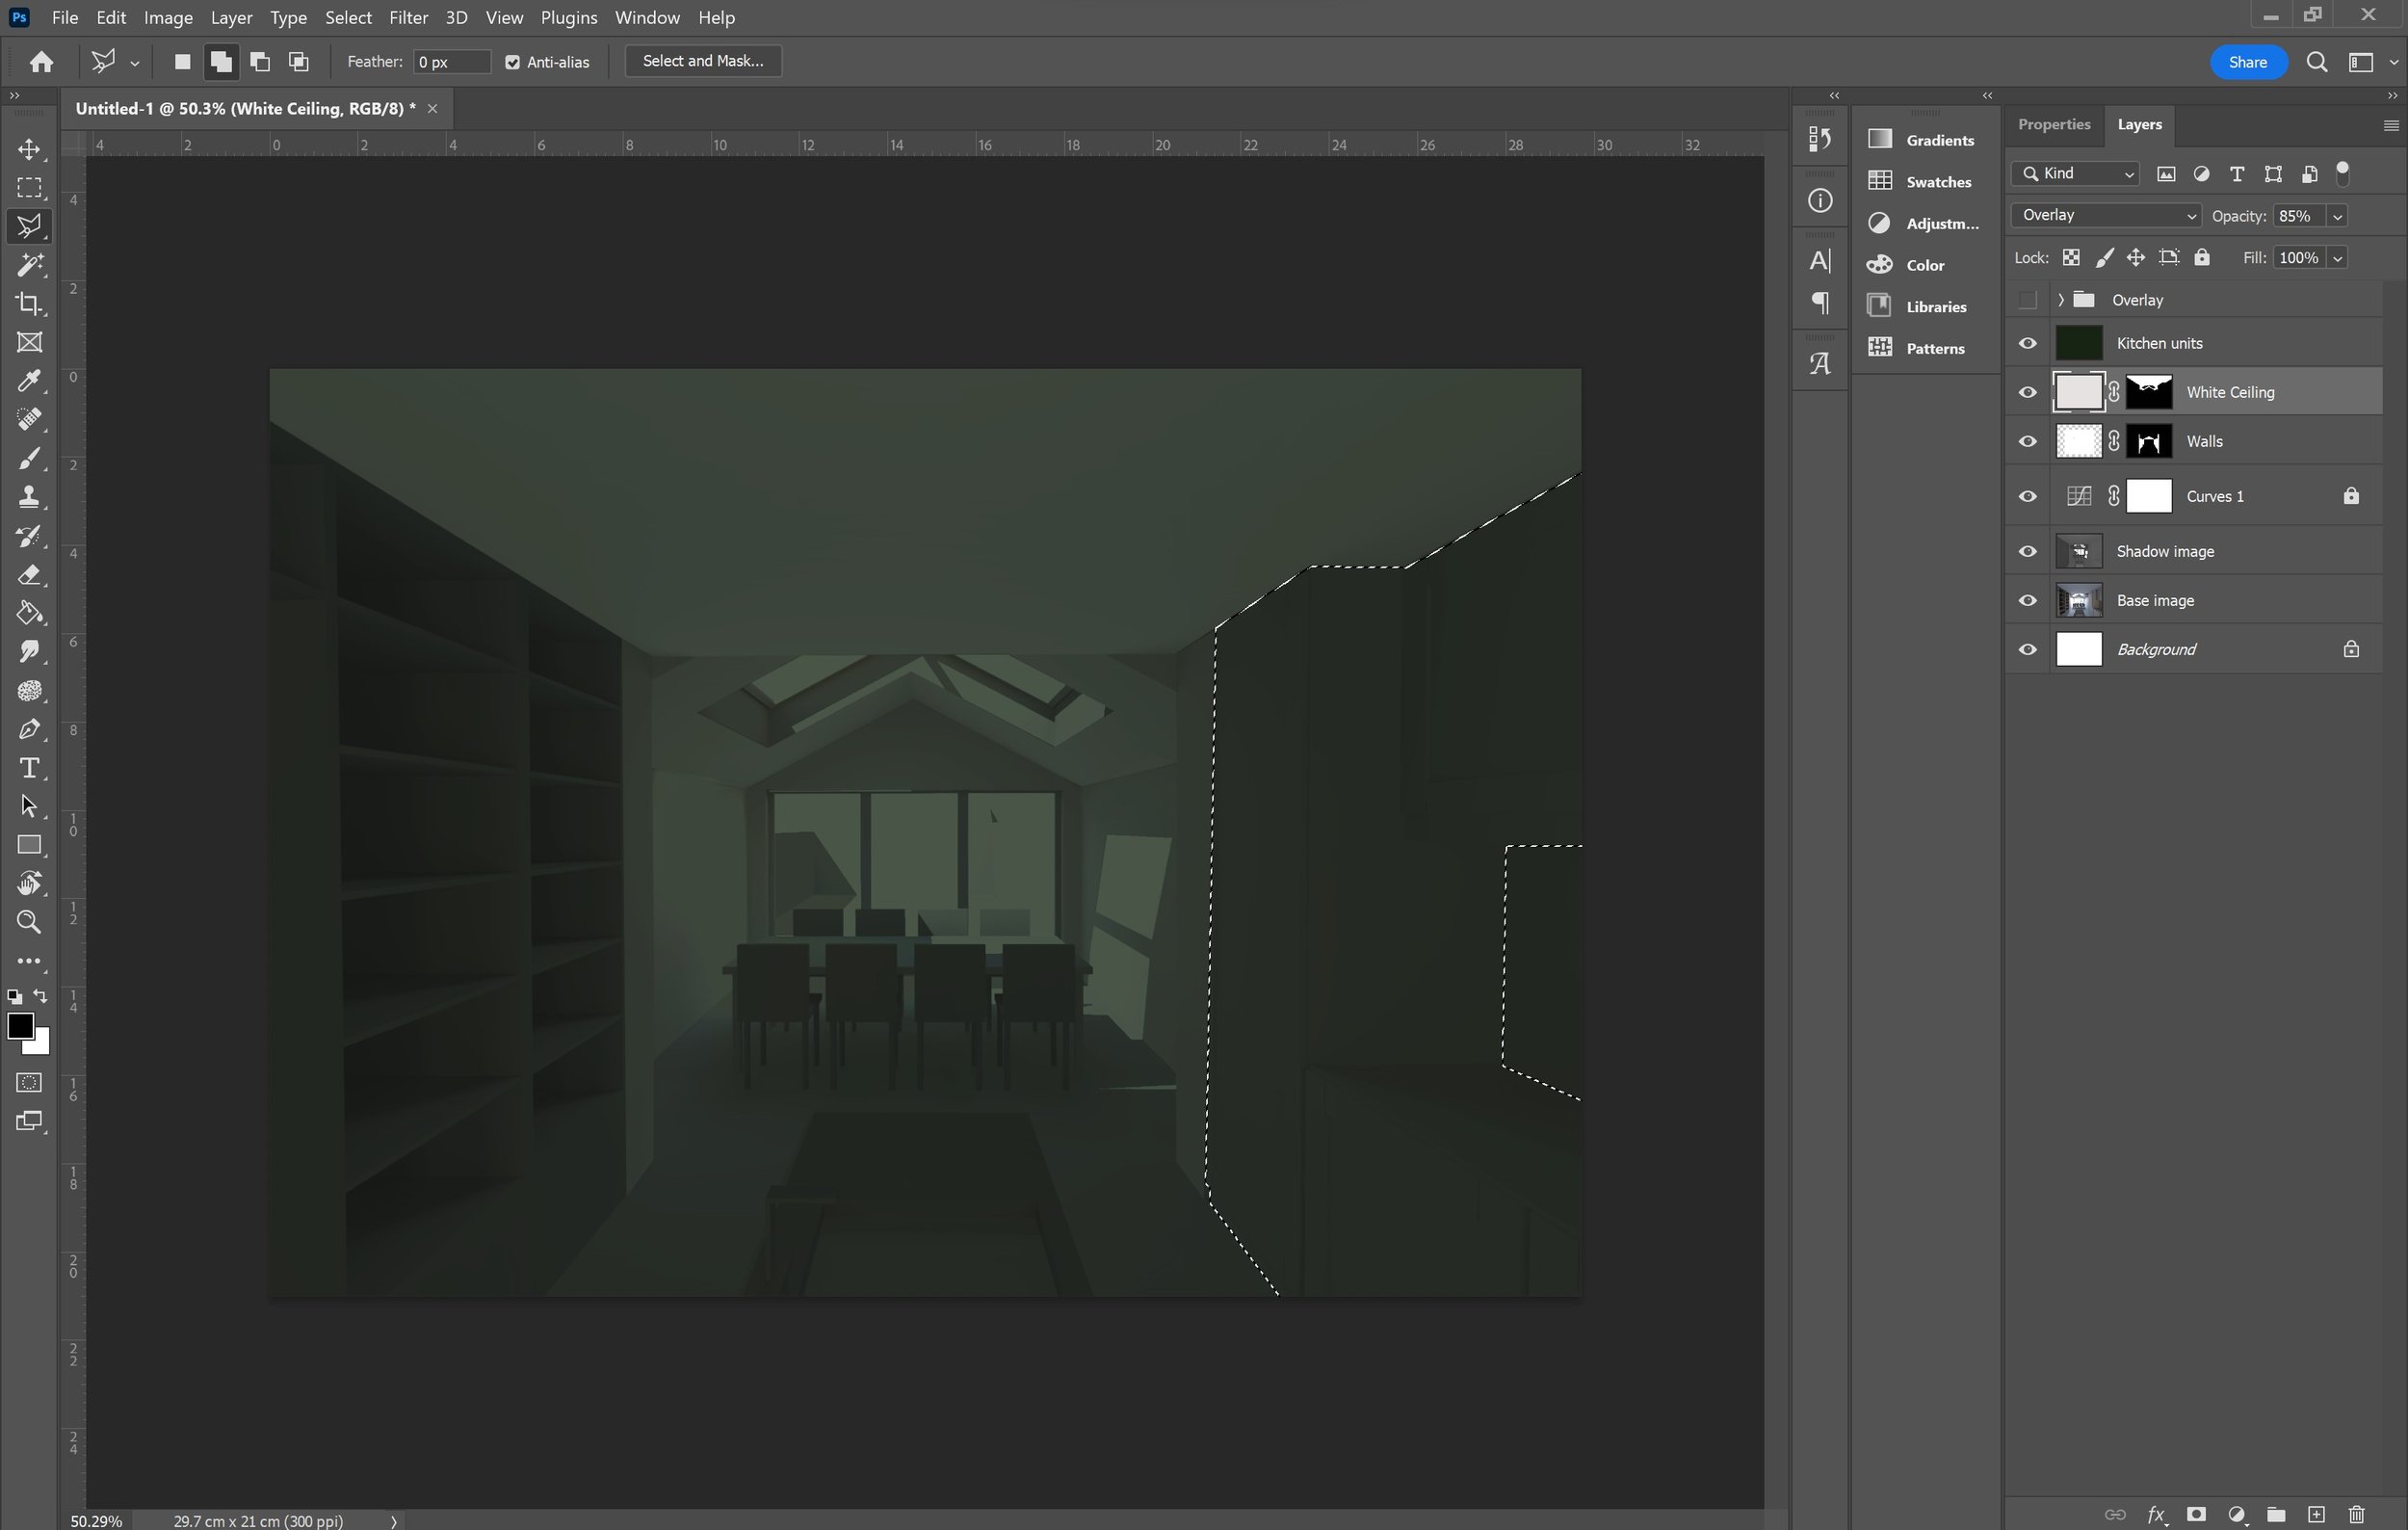The width and height of the screenshot is (2408, 1530).
Task: Select the Smudge tool
Action: tap(29, 652)
